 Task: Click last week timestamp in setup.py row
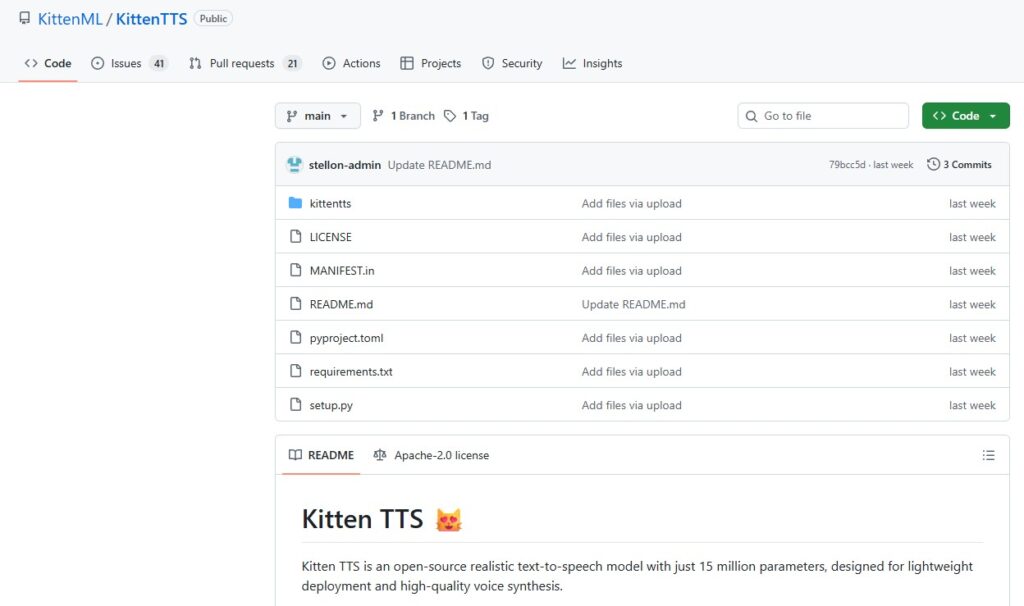point(972,405)
